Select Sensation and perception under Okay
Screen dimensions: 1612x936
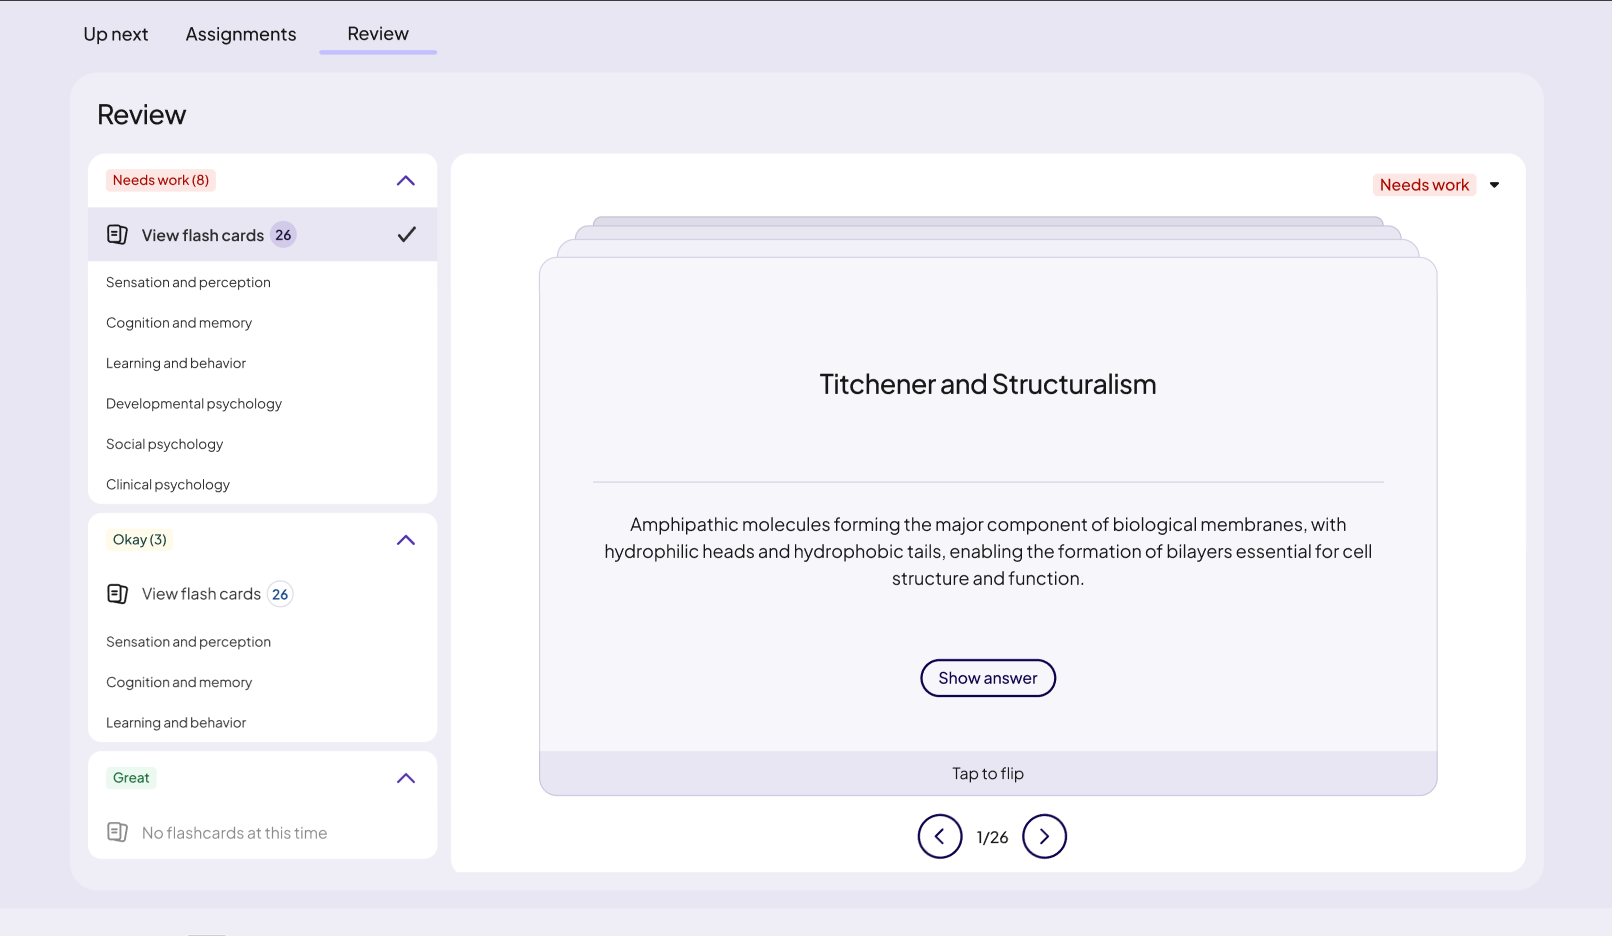pyautogui.click(x=188, y=642)
